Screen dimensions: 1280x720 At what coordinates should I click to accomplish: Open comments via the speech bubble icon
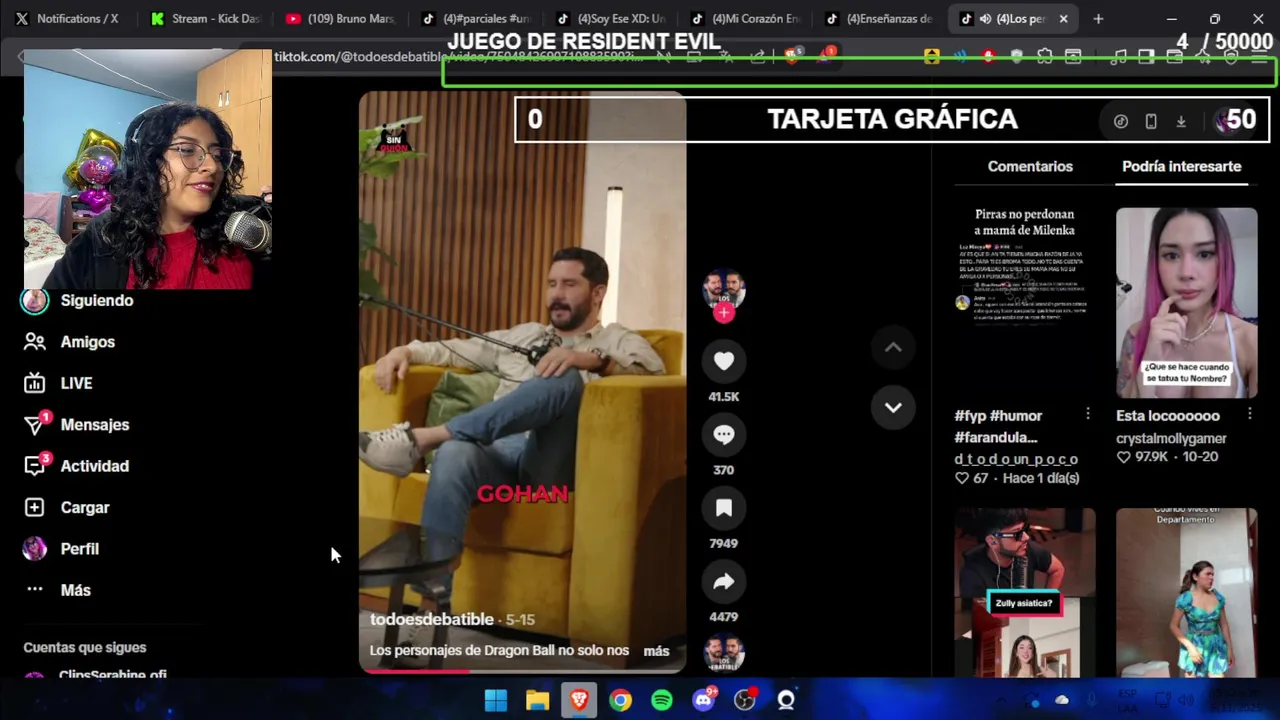[724, 435]
